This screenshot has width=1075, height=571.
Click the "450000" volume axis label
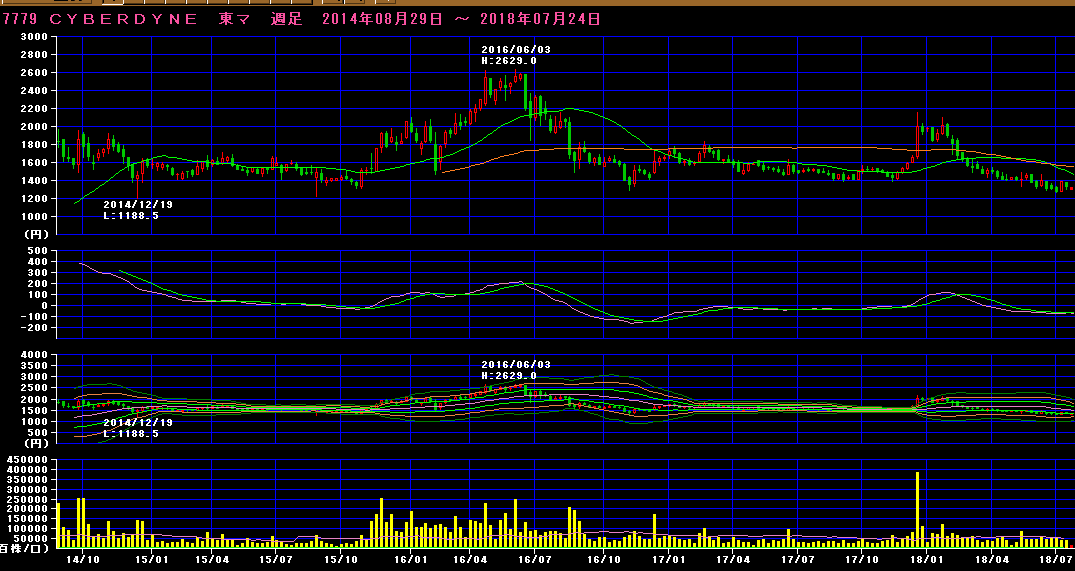pyautogui.click(x=27, y=459)
